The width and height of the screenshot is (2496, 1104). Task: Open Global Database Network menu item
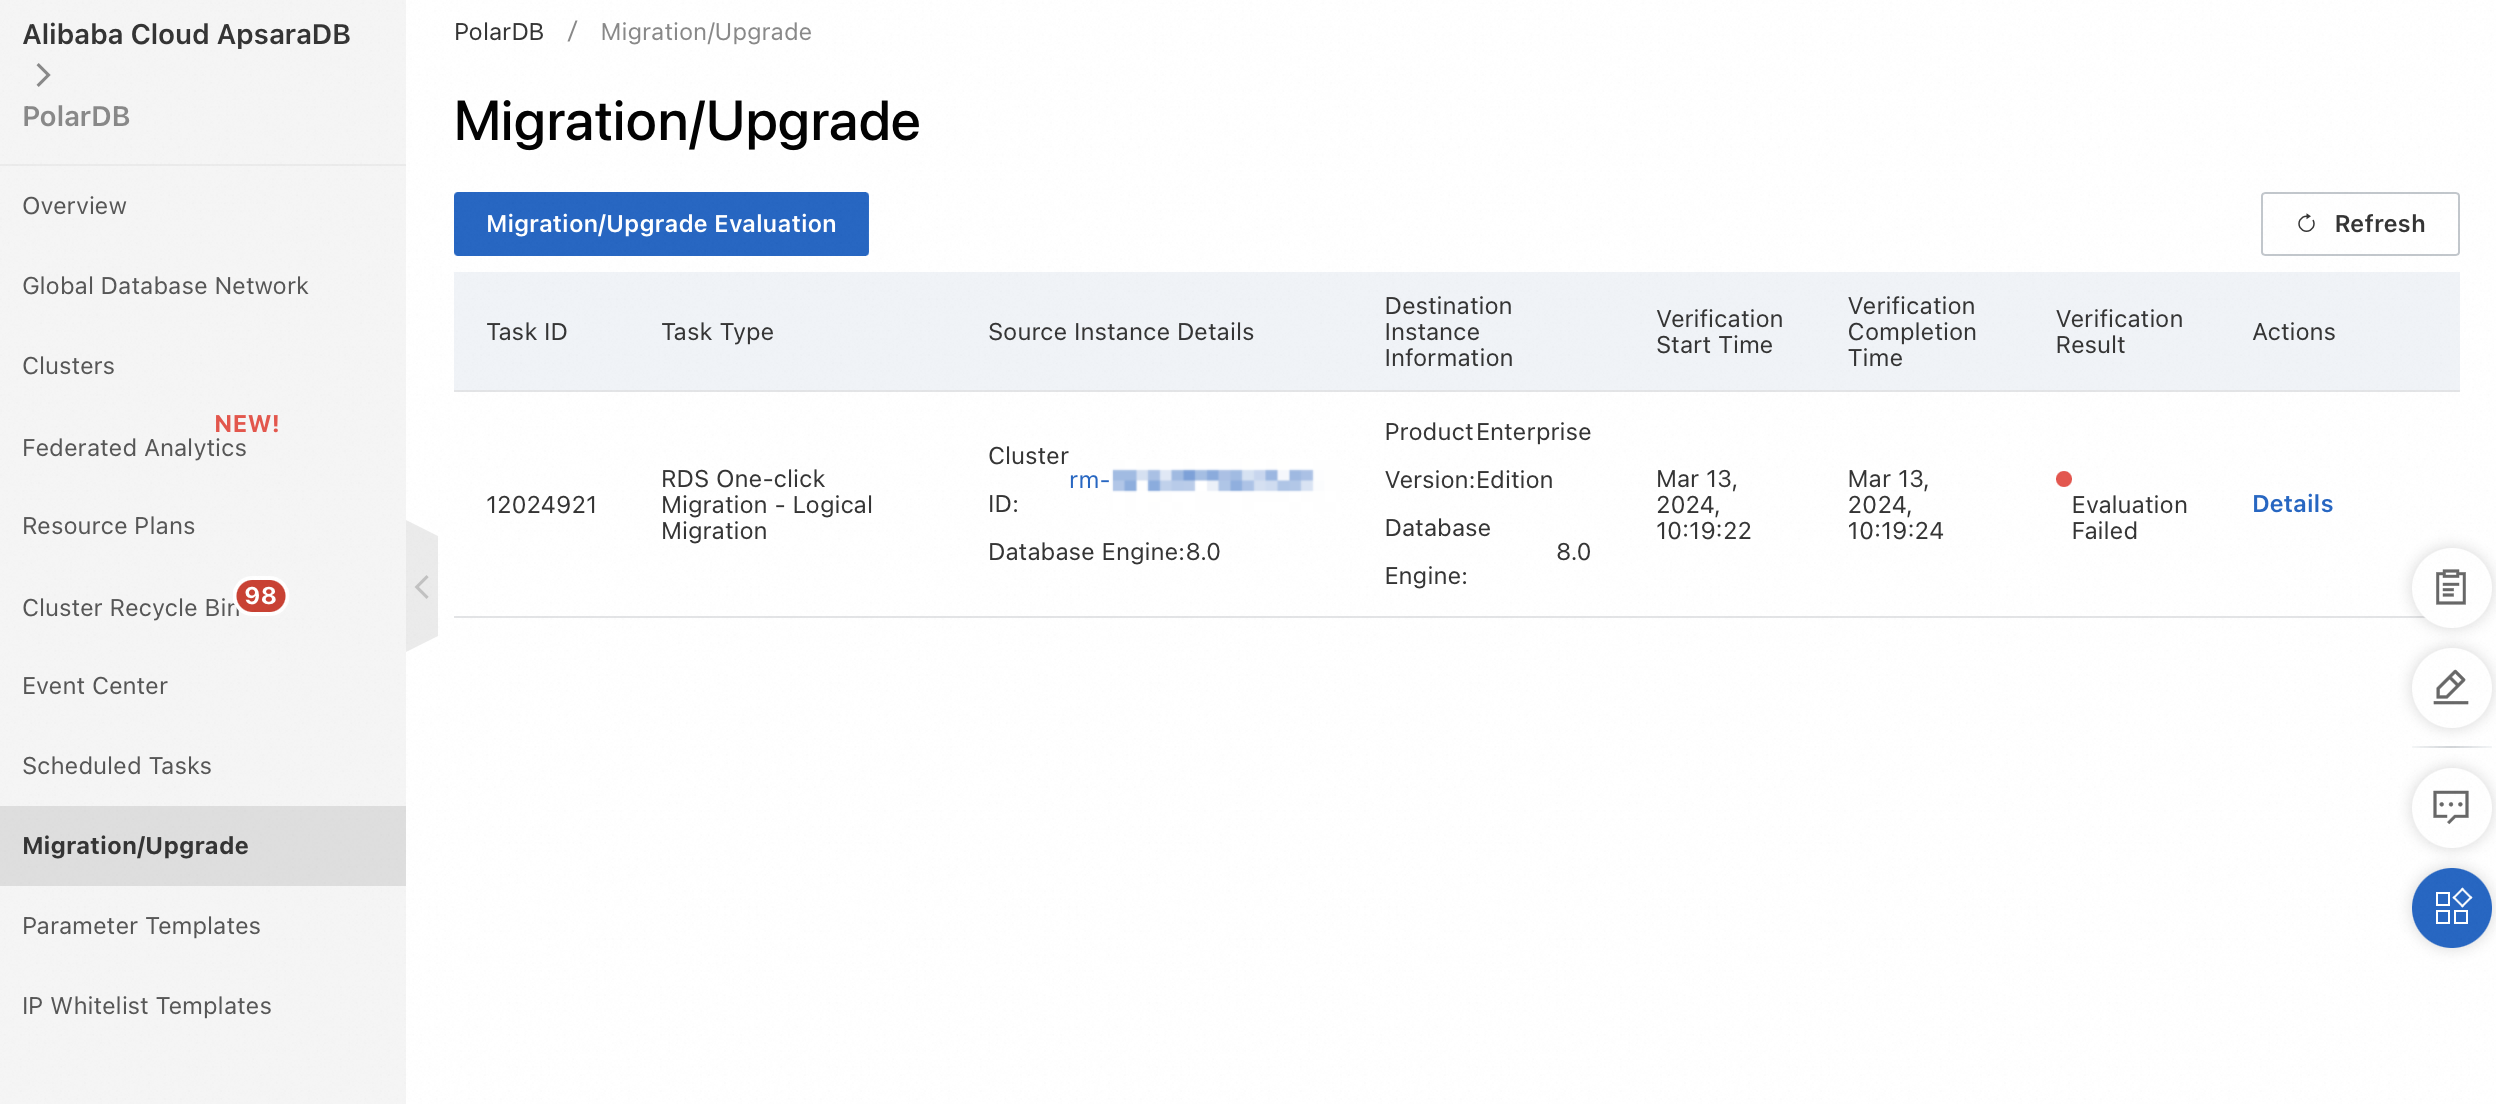point(165,286)
